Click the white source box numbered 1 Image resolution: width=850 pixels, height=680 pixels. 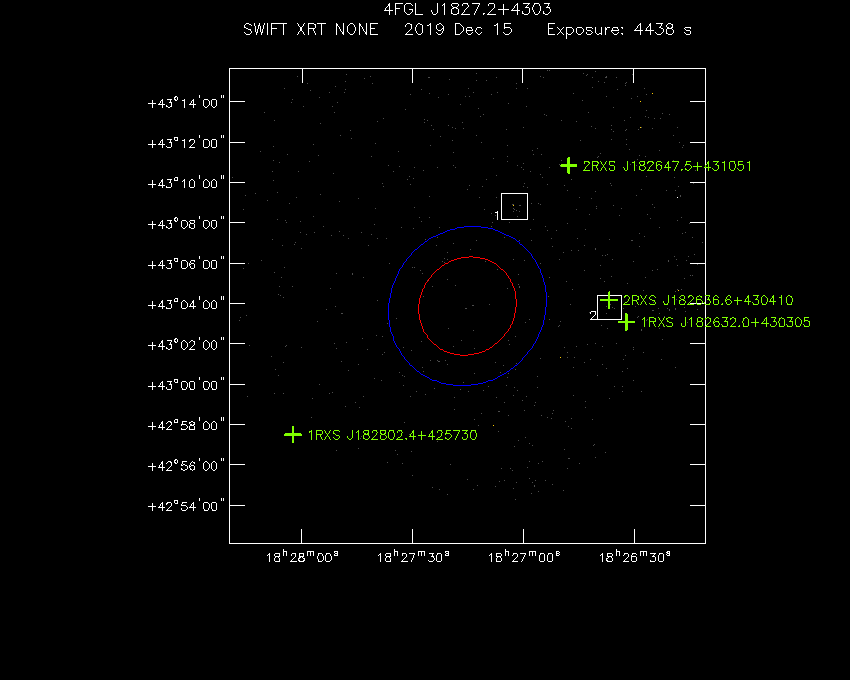(x=514, y=207)
